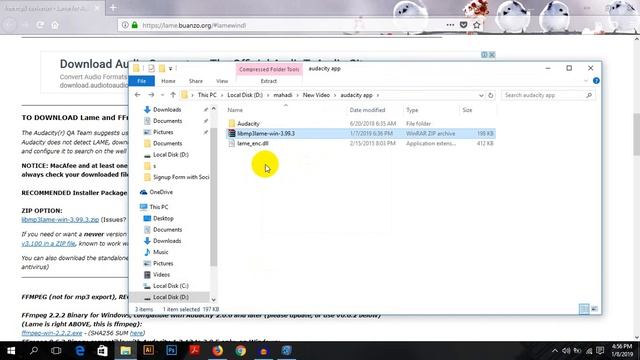Viewport: 640px width, 360px height.
Task: Go to Firefox home page
Action: coord(55,25)
